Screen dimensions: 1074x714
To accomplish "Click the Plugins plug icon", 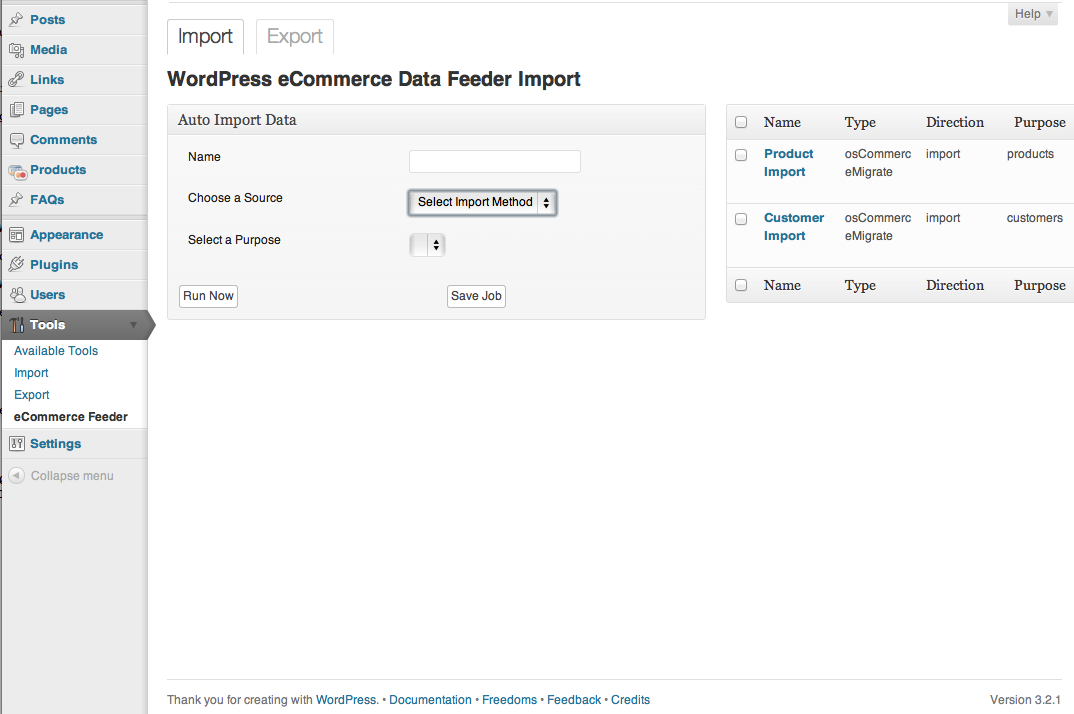I will point(16,264).
